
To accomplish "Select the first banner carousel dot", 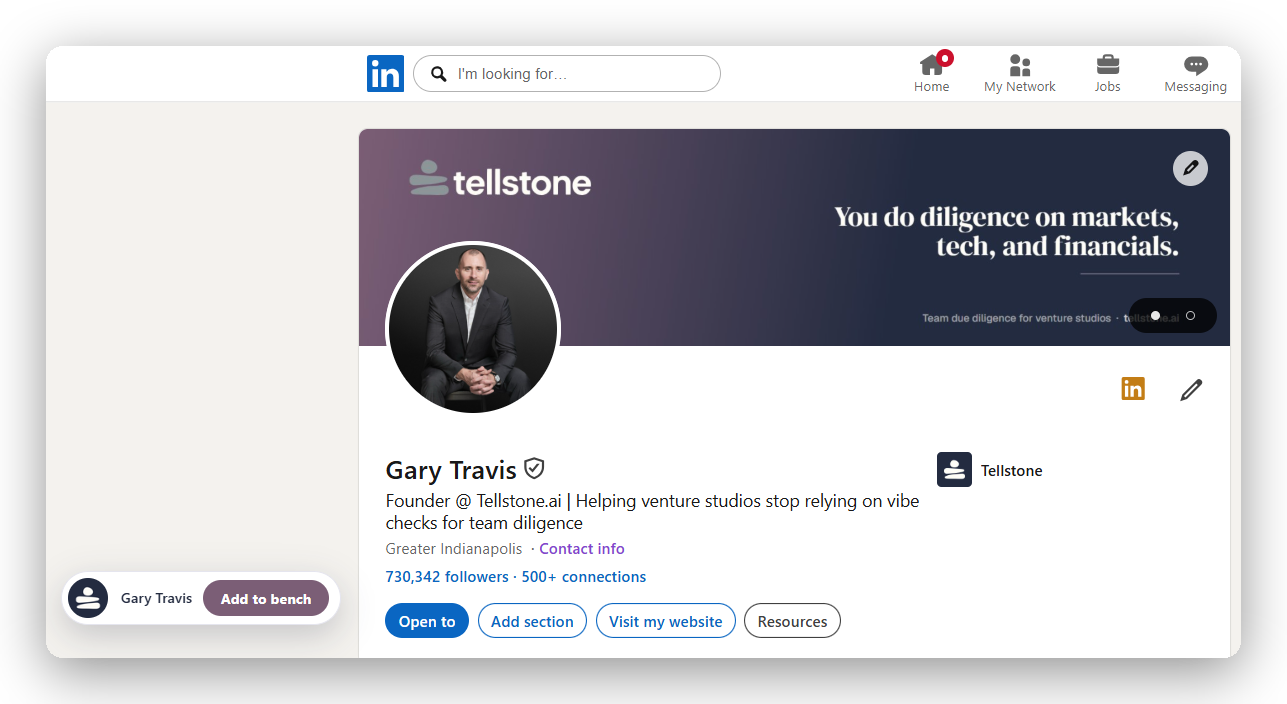I will point(1156,315).
